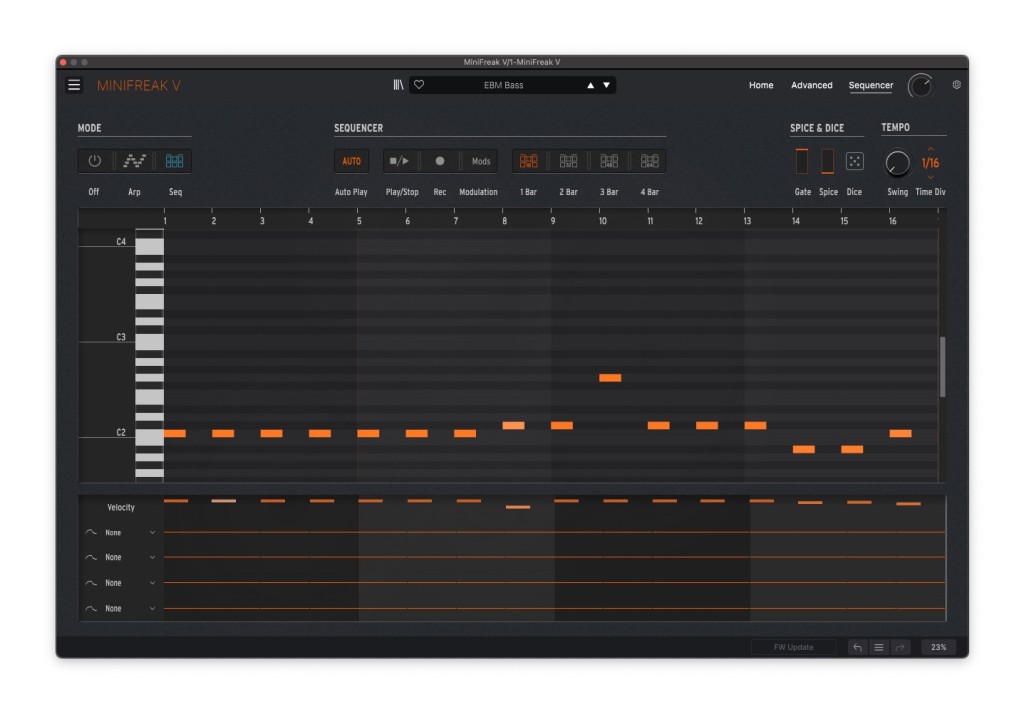Select the next preset with down arrow
Image resolution: width=1024 pixels, height=714 pixels.
coord(606,85)
